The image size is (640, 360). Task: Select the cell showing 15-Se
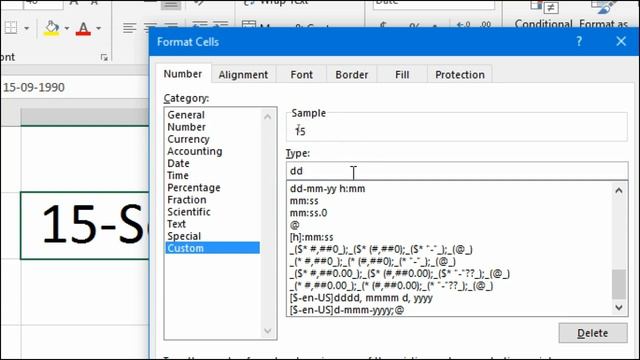click(x=85, y=225)
